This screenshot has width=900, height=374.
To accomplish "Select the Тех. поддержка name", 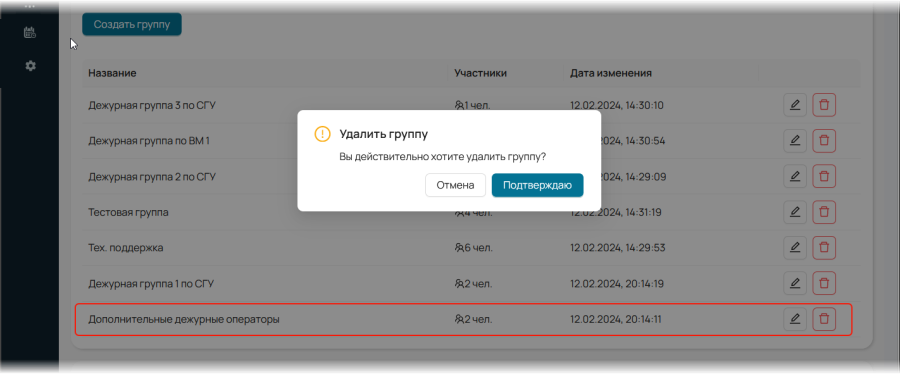I will pyautogui.click(x=126, y=248).
